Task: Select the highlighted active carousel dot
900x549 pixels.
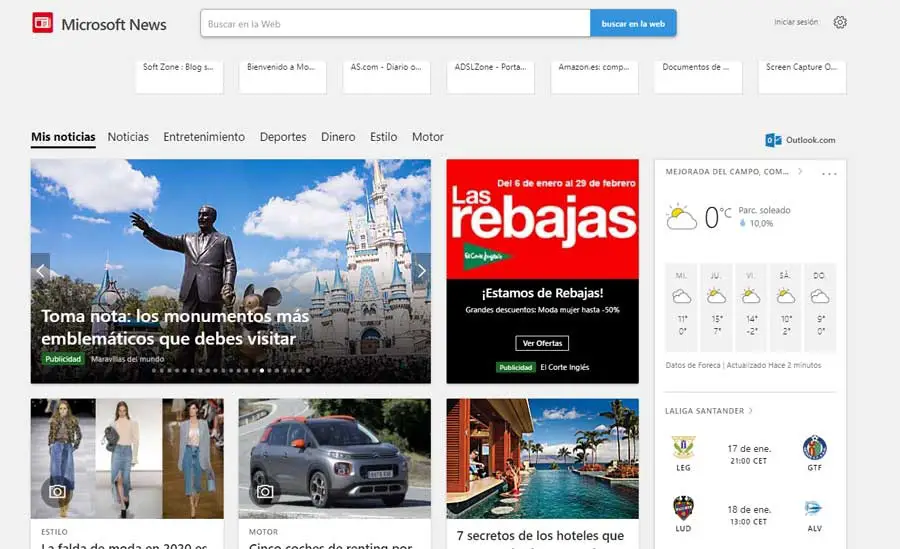Action: (x=262, y=370)
